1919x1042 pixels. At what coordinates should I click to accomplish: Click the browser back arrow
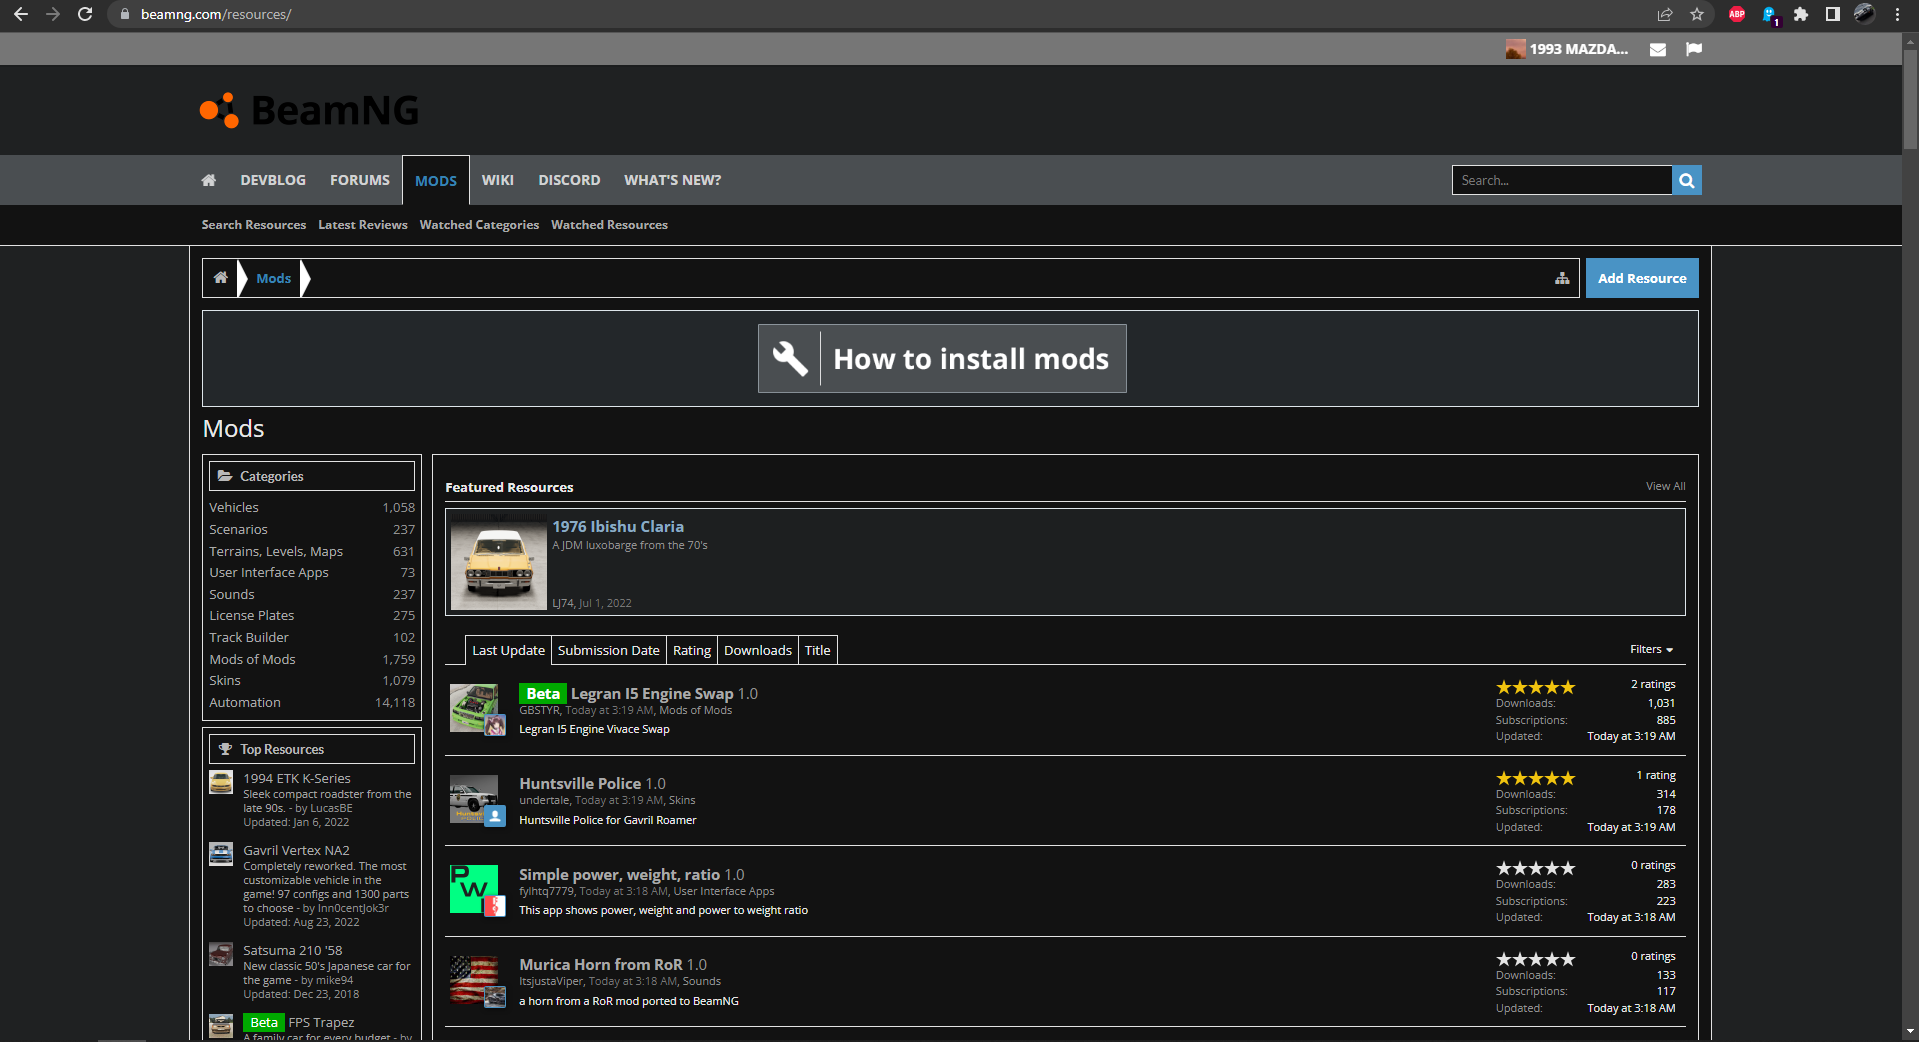tap(20, 14)
